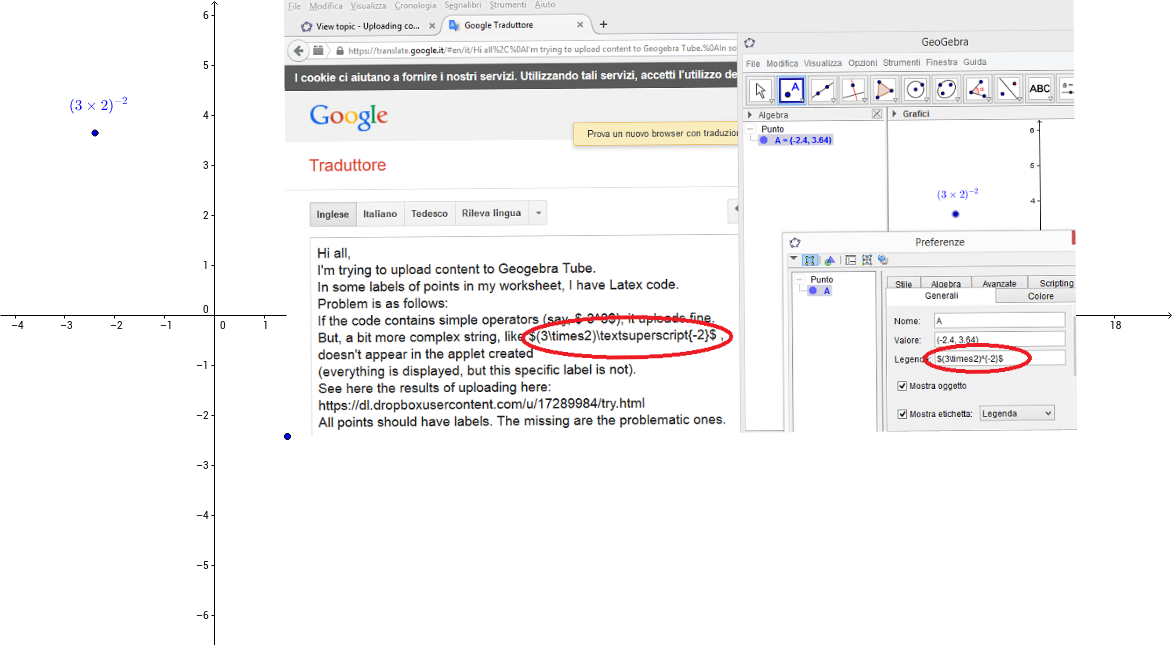Image resolution: width=1172 pixels, height=645 pixels.
Task: Select the Perpendicular Line tool
Action: click(854, 90)
